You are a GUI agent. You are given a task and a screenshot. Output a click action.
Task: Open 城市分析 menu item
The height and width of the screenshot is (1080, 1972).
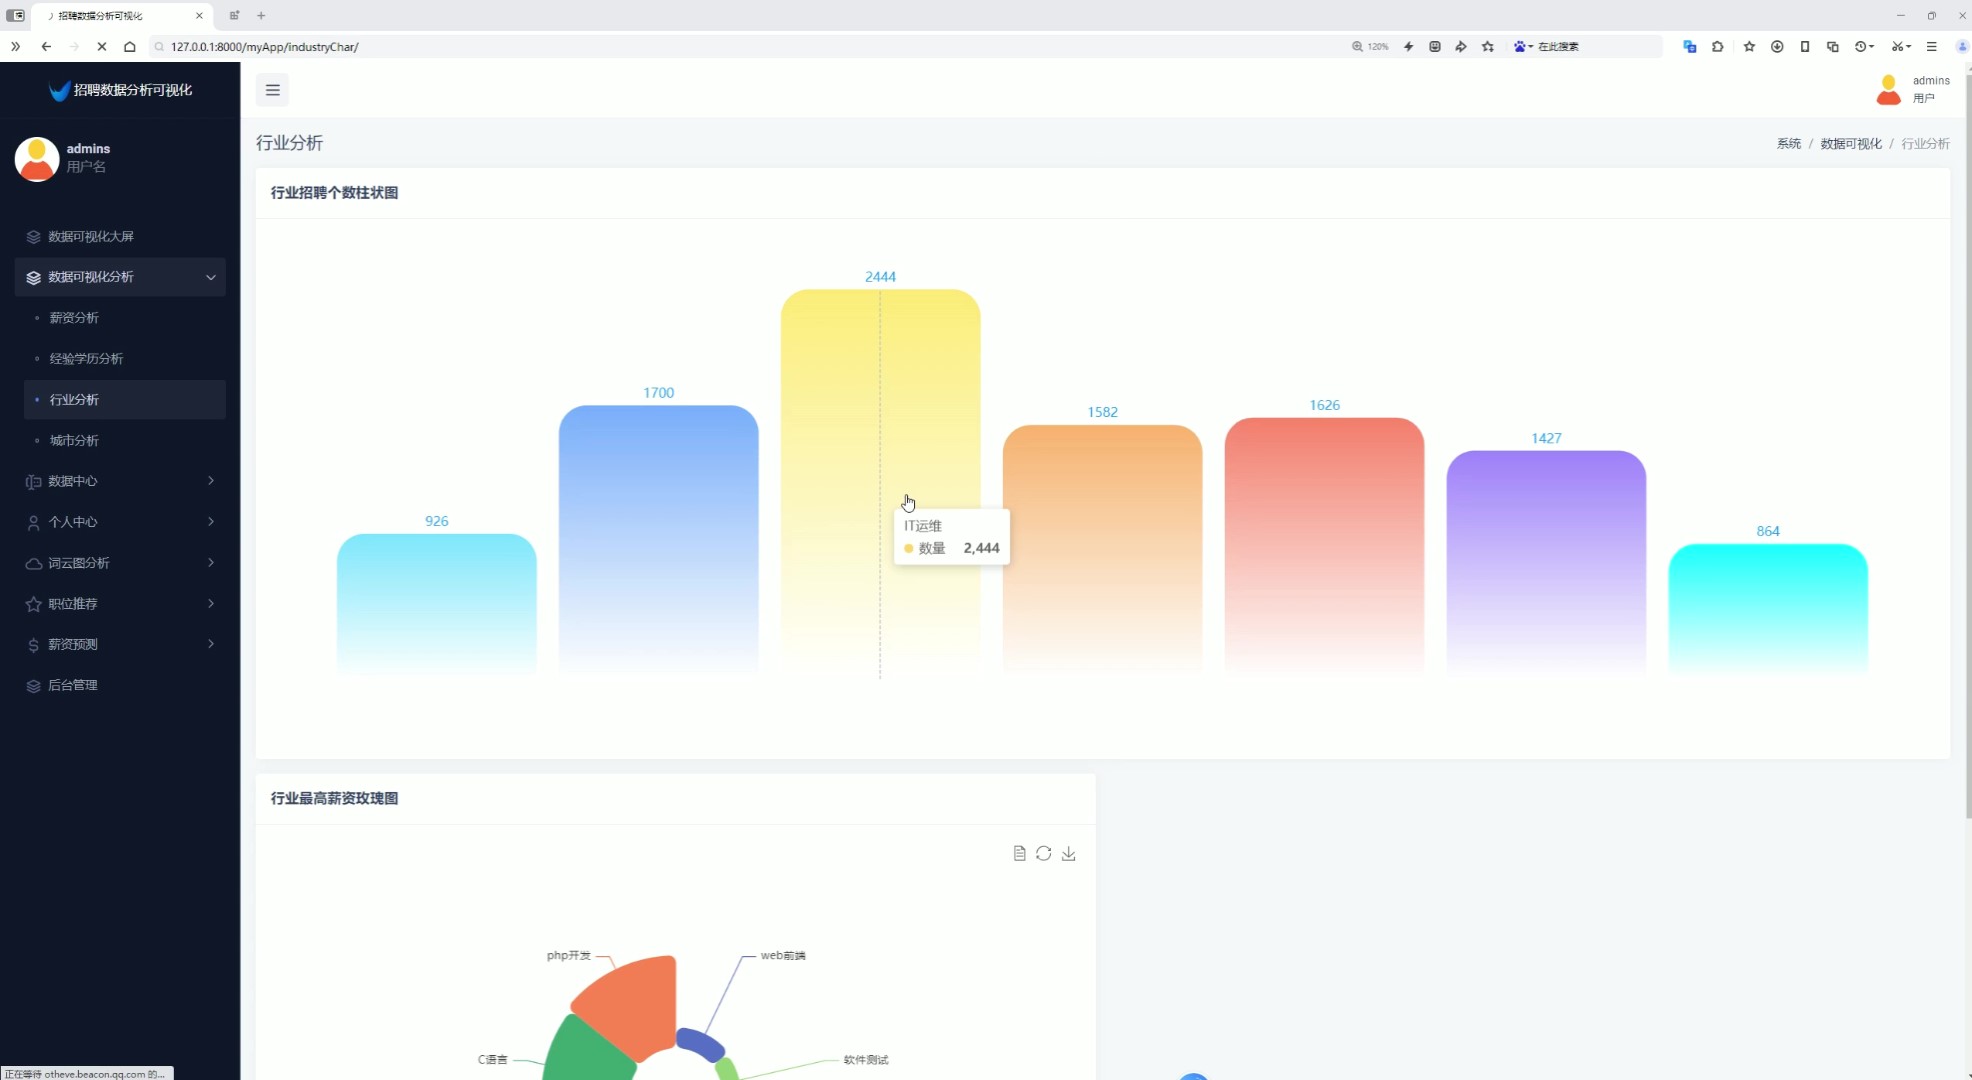pyautogui.click(x=74, y=440)
